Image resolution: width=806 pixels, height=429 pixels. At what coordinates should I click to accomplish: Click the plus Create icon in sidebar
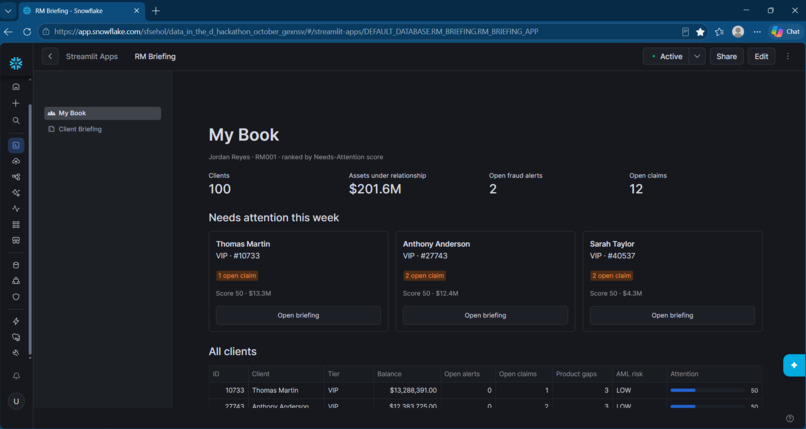click(x=16, y=103)
